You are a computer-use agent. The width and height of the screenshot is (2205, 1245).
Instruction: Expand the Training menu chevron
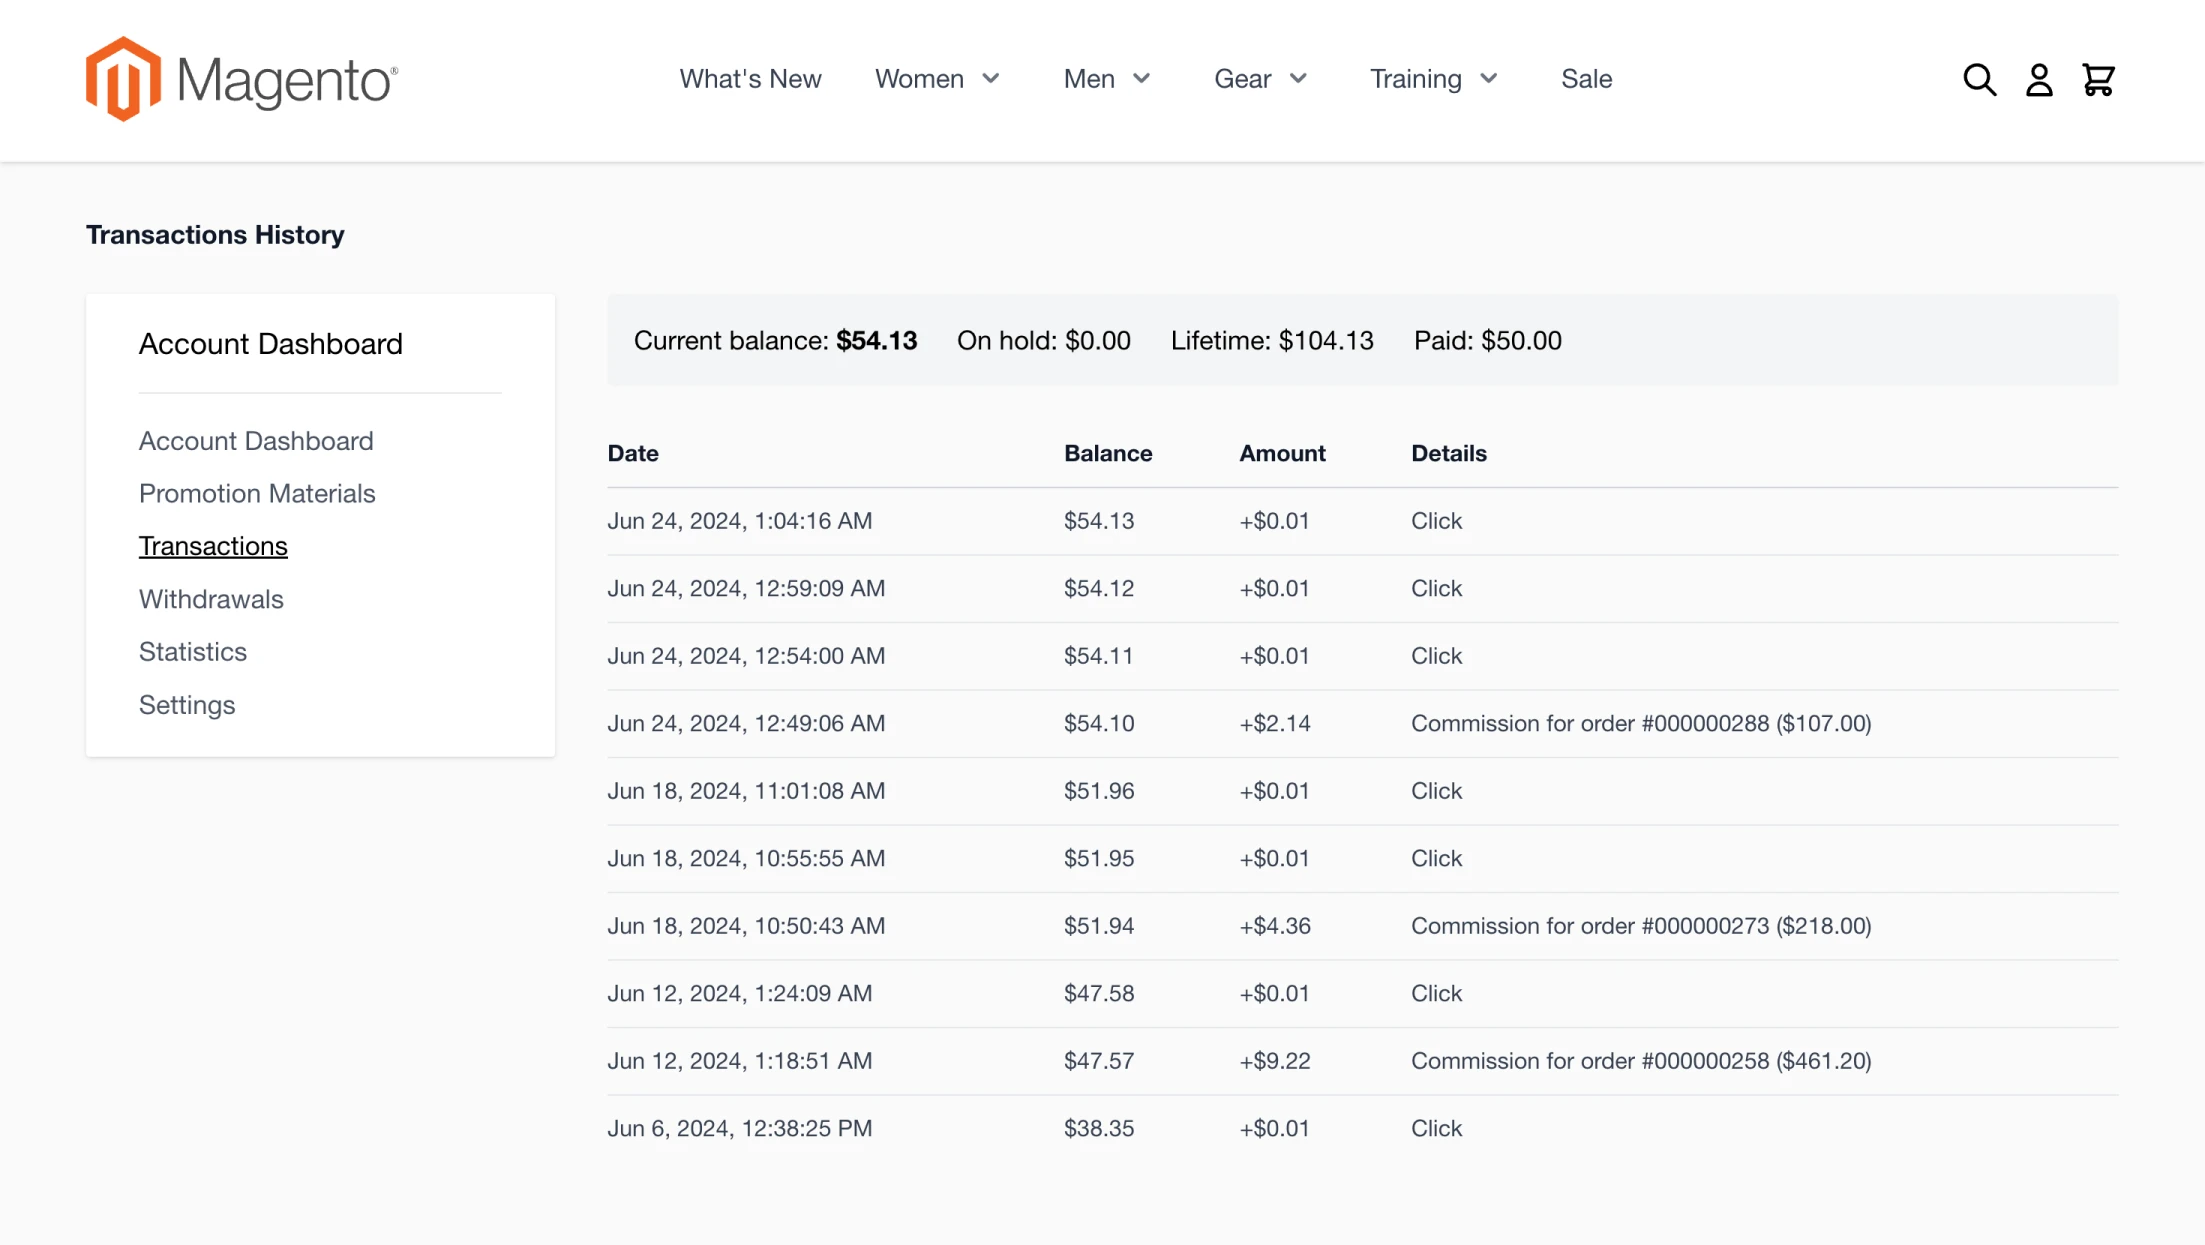[1488, 79]
